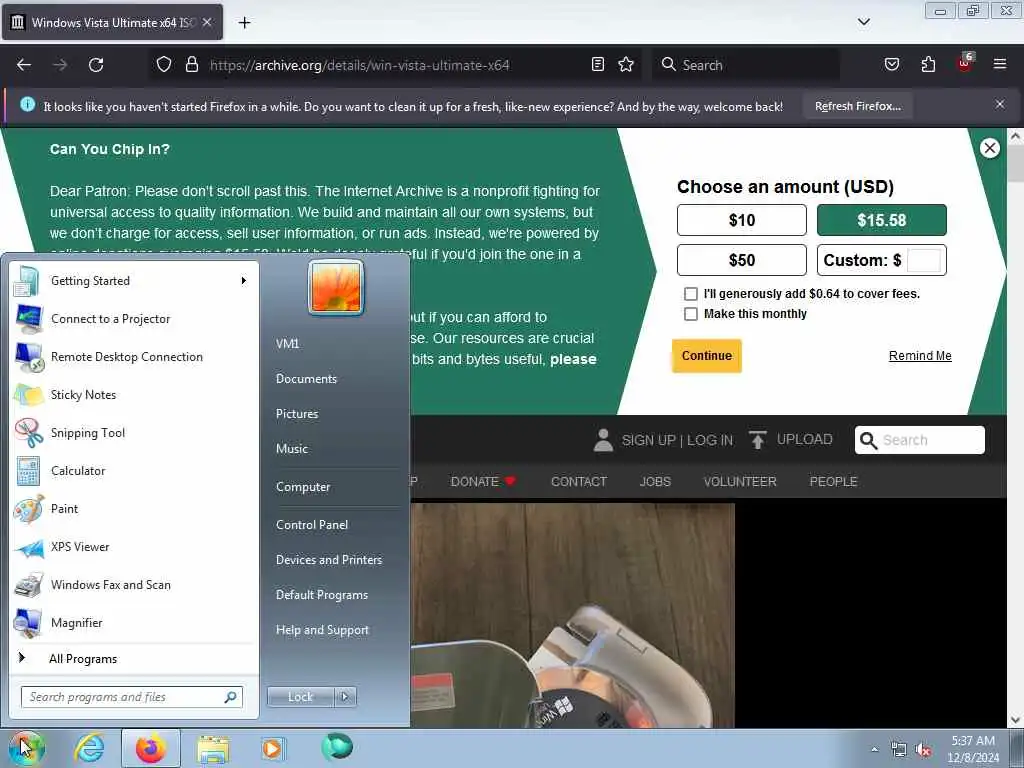The image size is (1024, 768).
Task: Open the shutdown options arrow beside Lock
Action: [x=345, y=697]
